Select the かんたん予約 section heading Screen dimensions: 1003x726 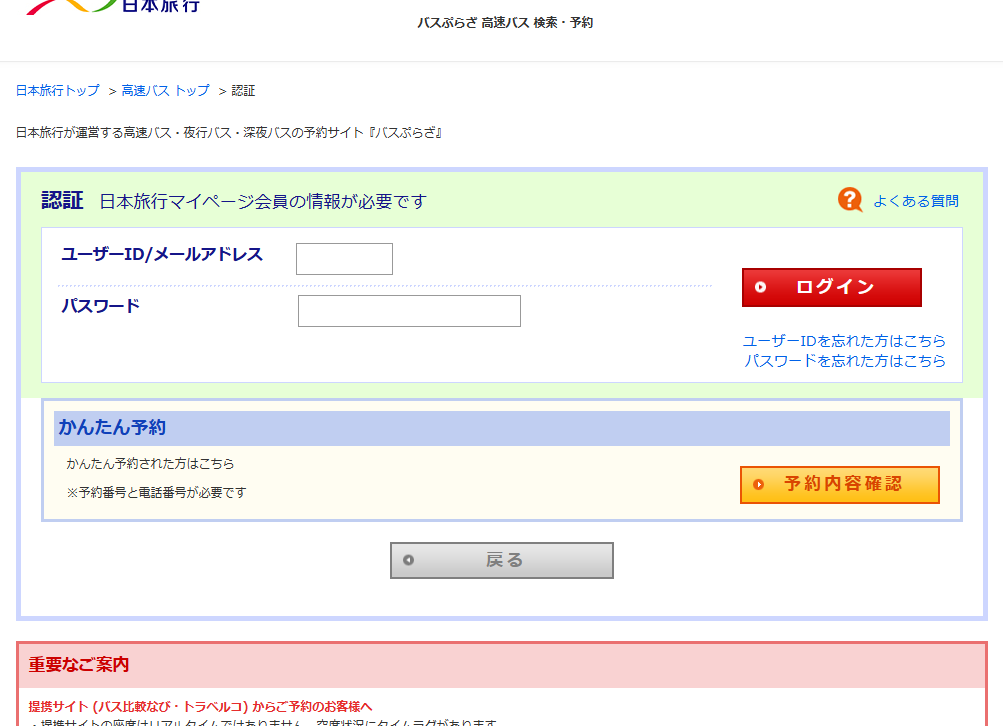point(112,427)
